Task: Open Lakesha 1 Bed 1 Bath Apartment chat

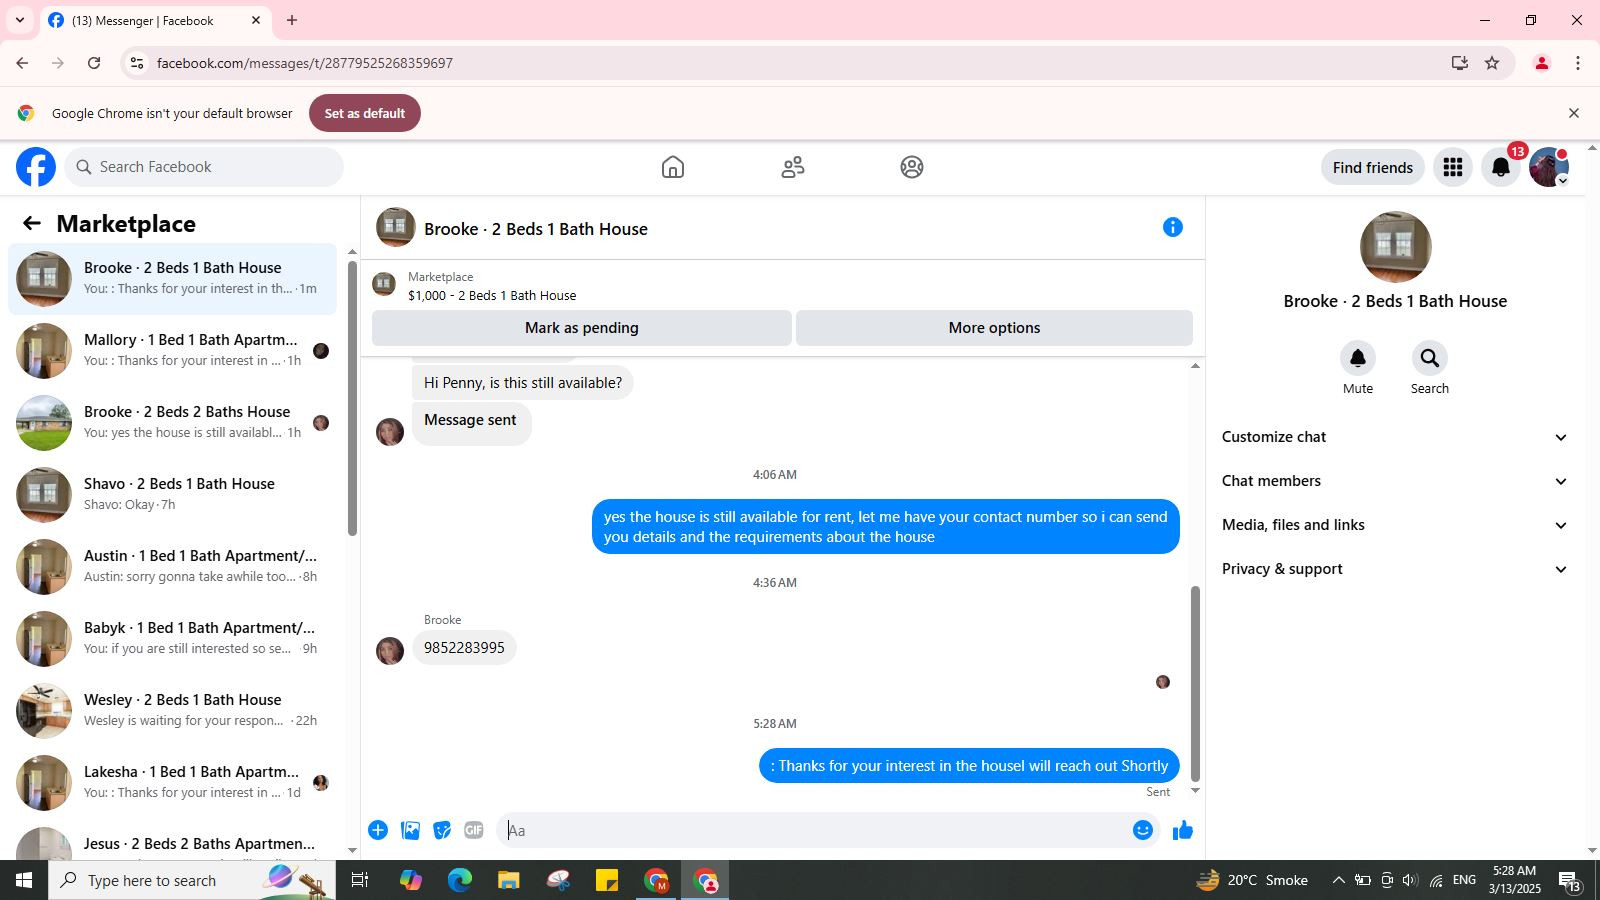Action: pyautogui.click(x=173, y=783)
